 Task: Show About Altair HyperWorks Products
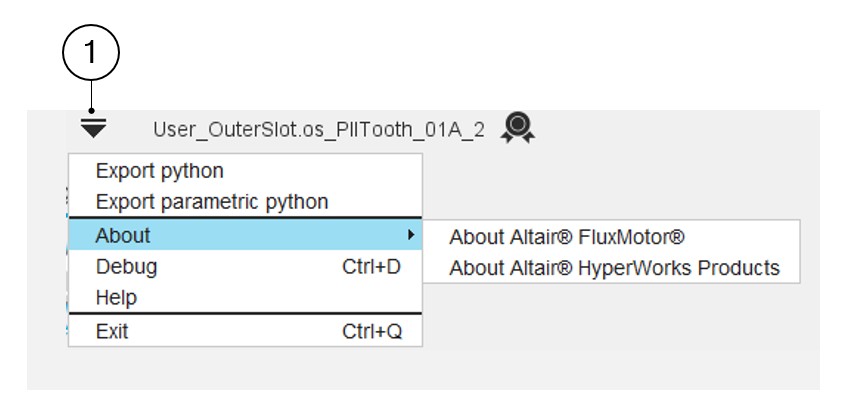(x=614, y=268)
